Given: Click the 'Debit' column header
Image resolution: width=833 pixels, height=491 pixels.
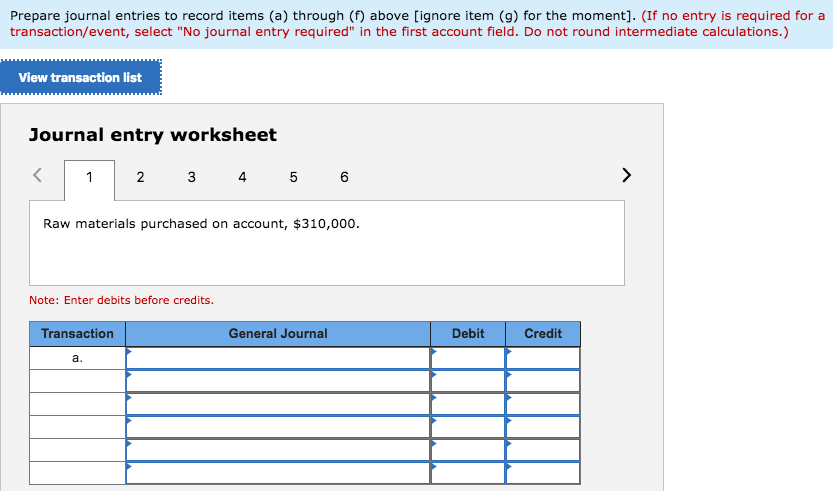Looking at the screenshot, I should [468, 334].
